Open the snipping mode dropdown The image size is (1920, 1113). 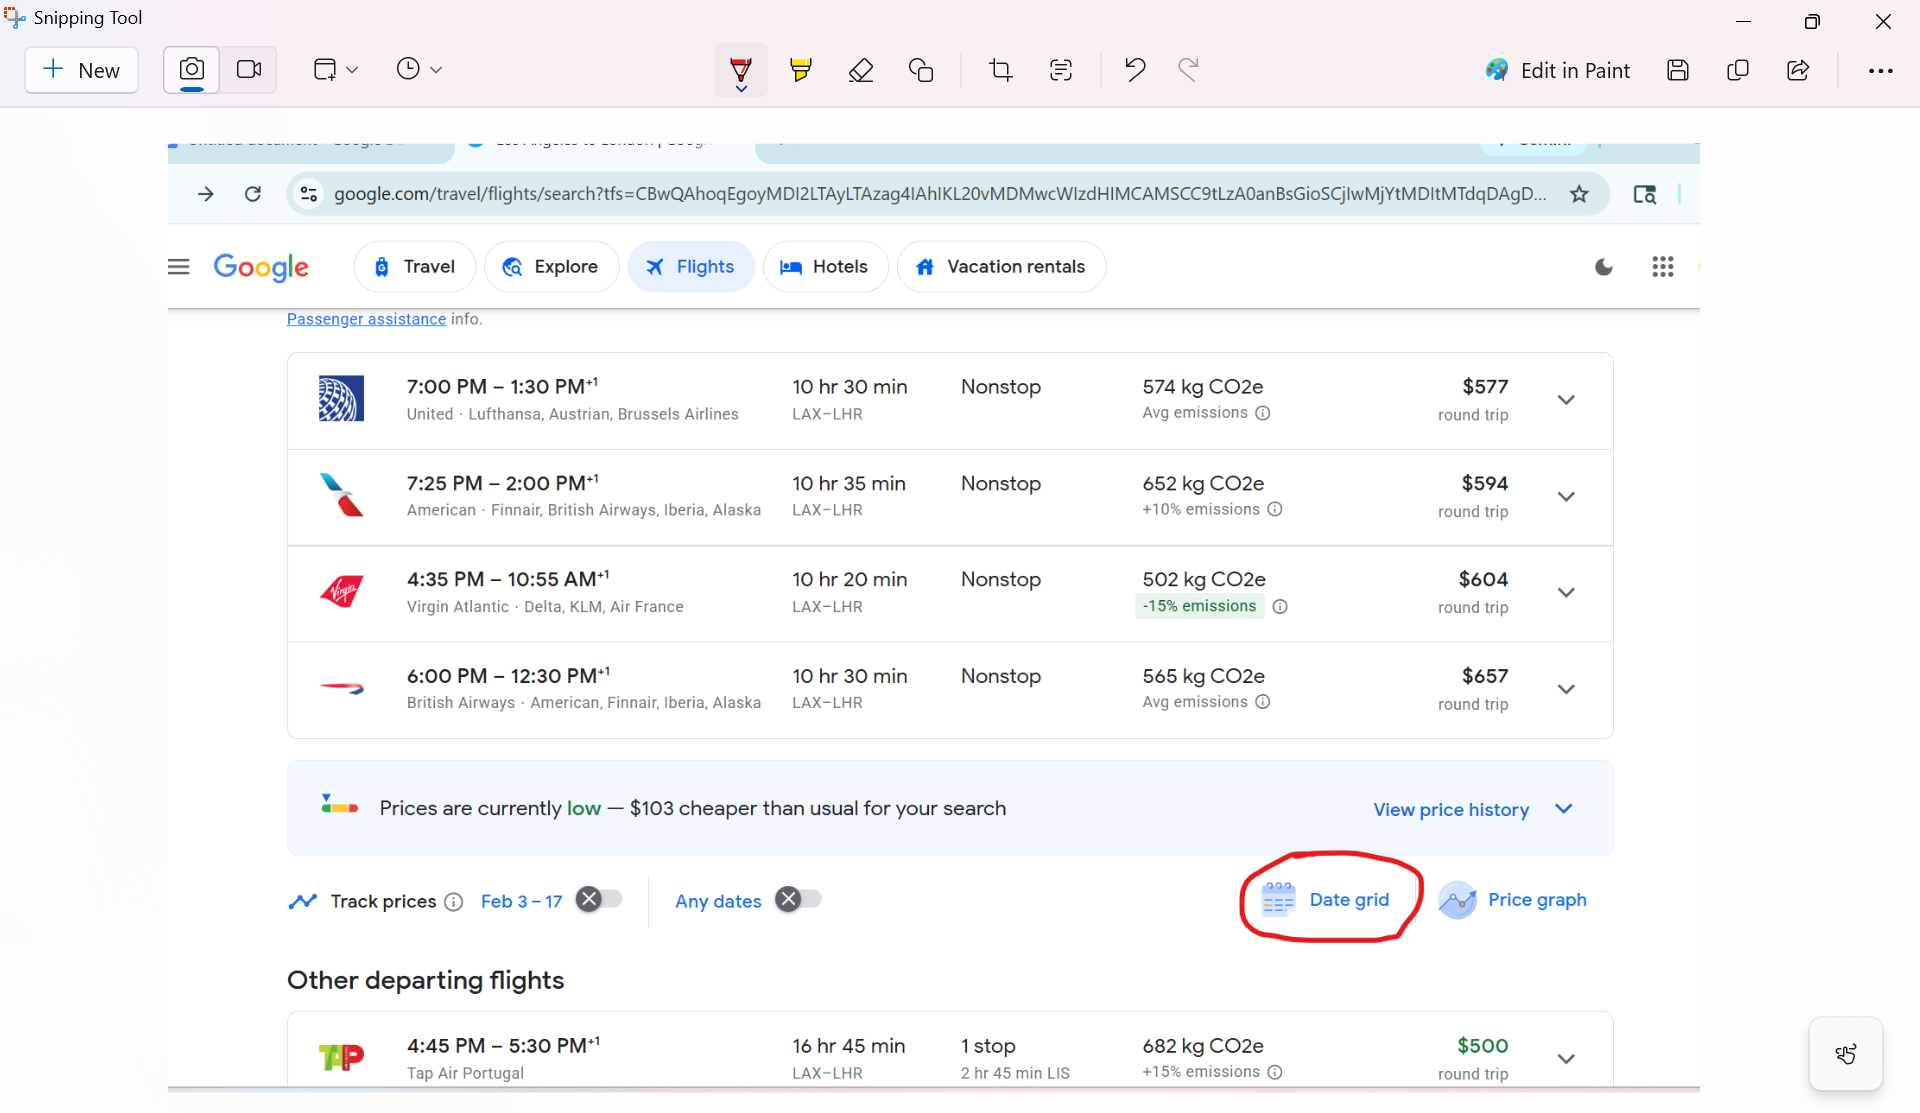[x=335, y=70]
